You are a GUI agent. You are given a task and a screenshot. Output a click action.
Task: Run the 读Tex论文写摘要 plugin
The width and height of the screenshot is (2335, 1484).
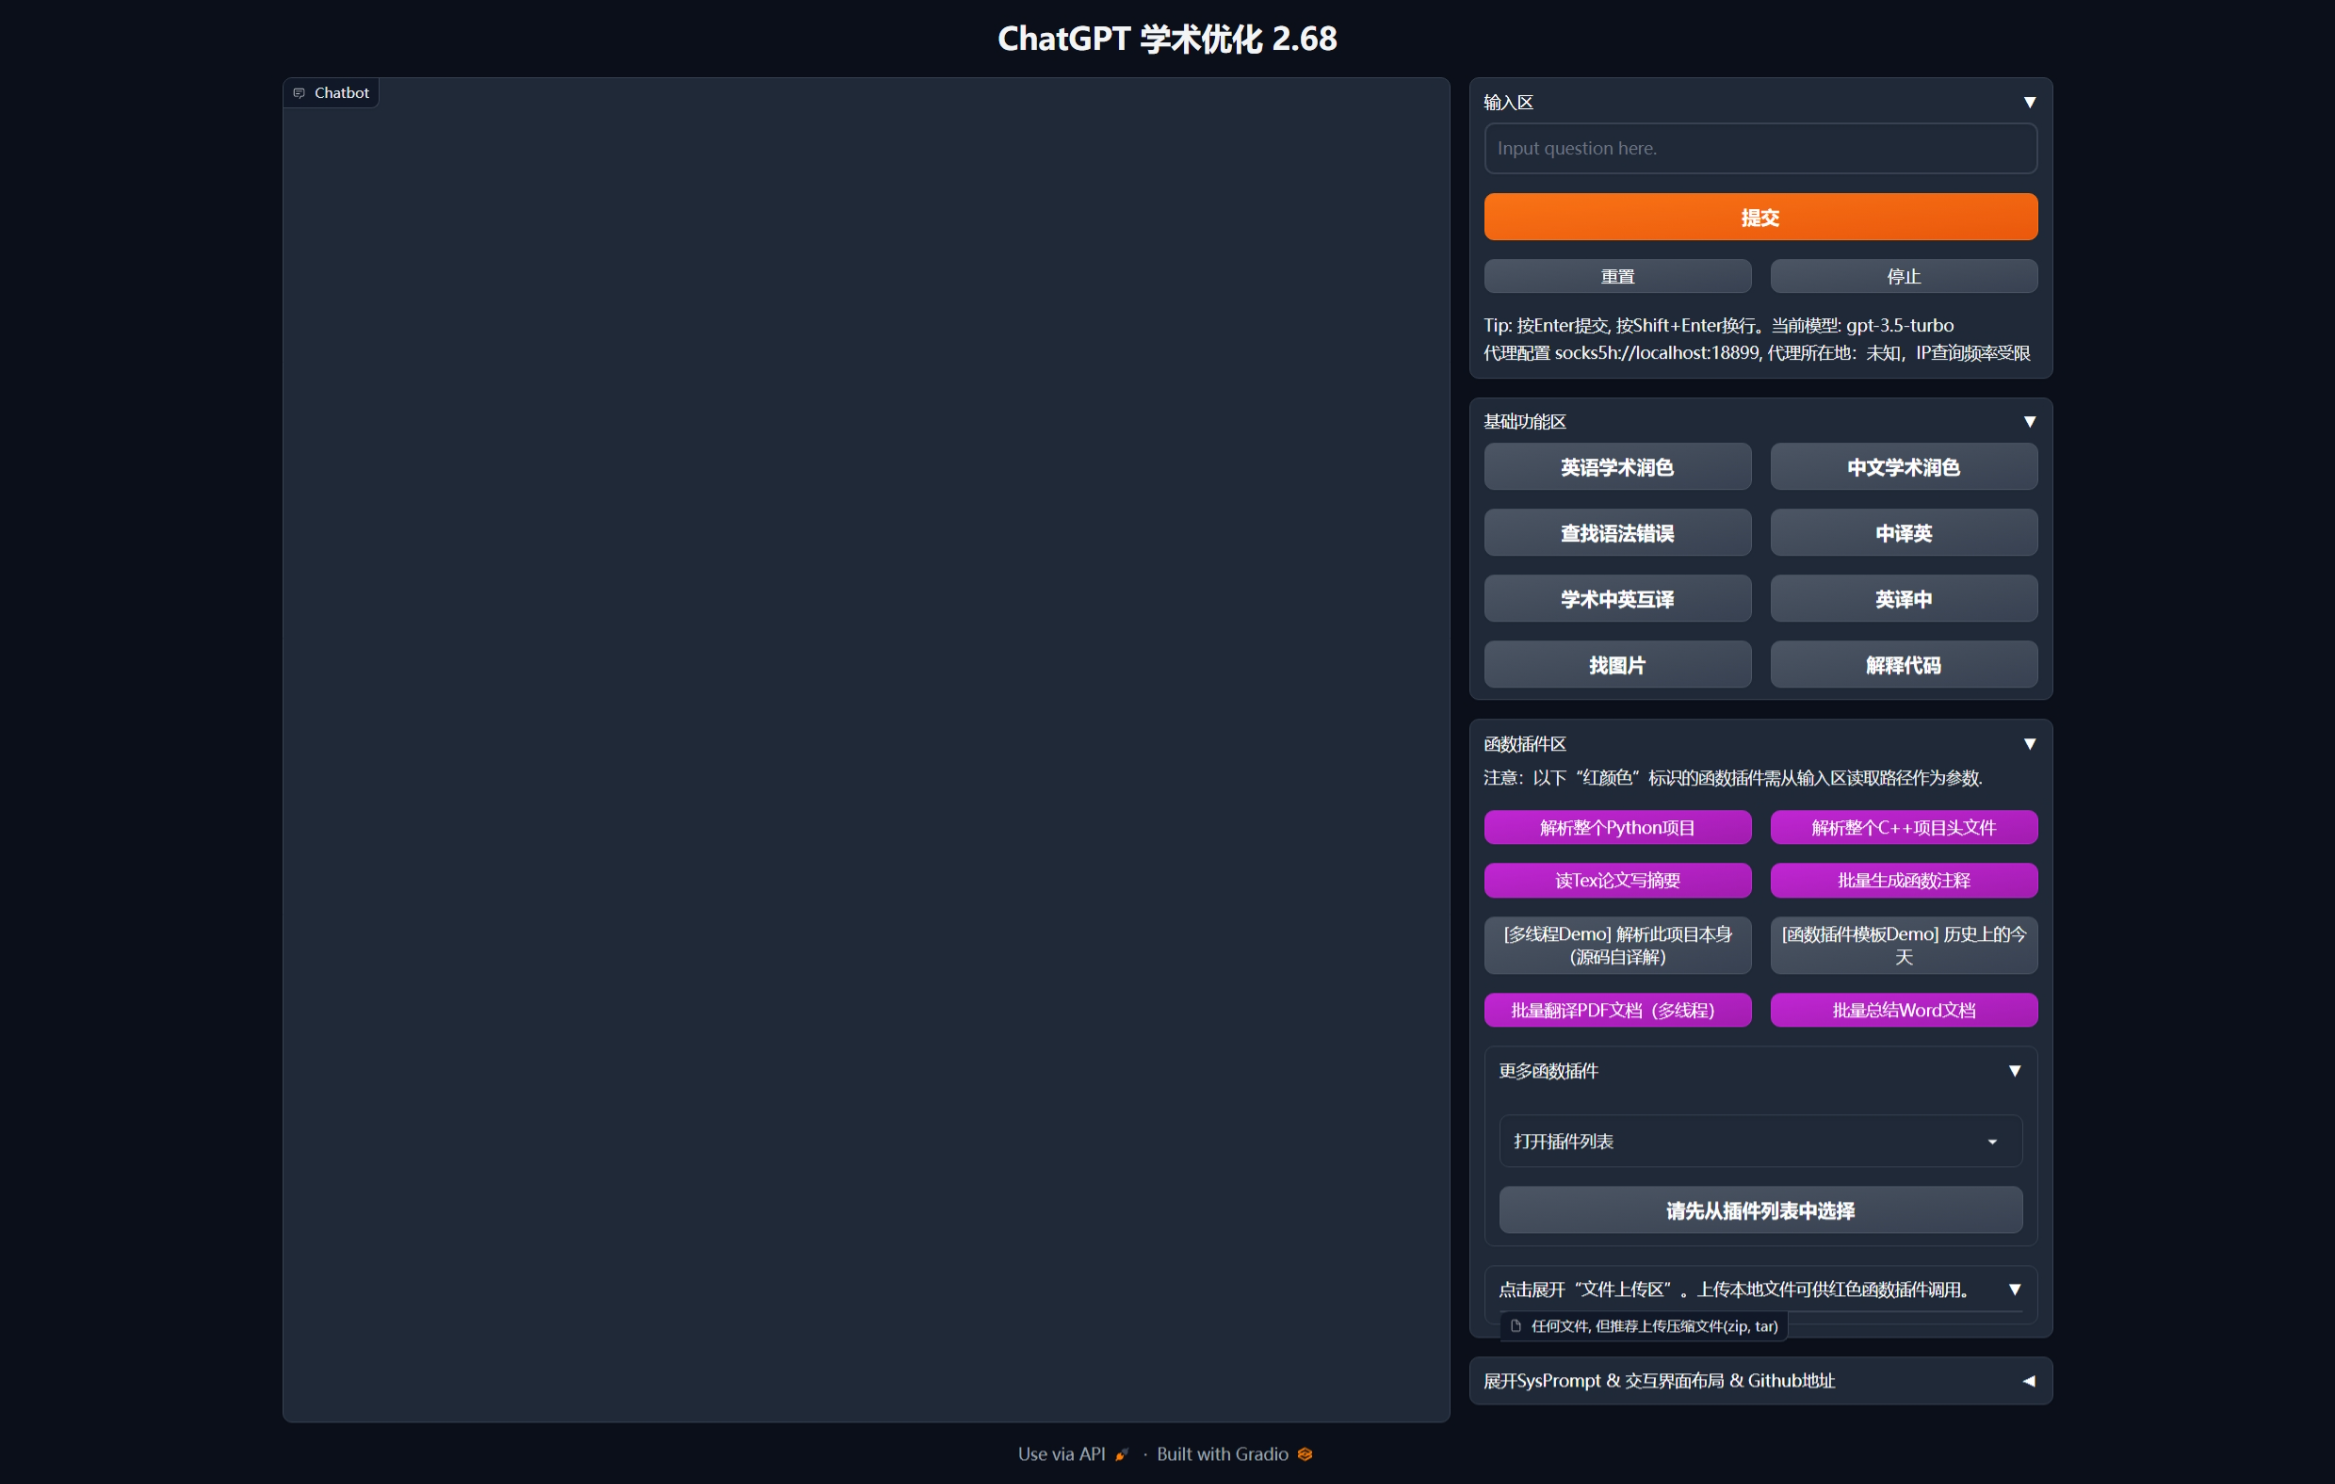1617,881
